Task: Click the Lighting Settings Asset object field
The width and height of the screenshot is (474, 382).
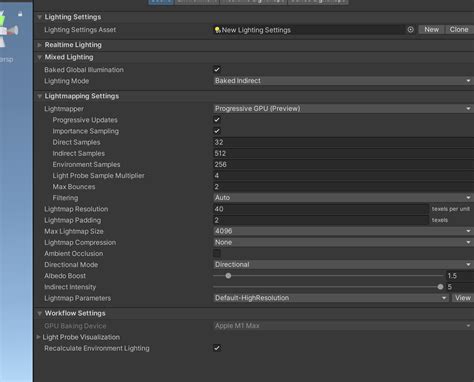Action: [x=313, y=30]
